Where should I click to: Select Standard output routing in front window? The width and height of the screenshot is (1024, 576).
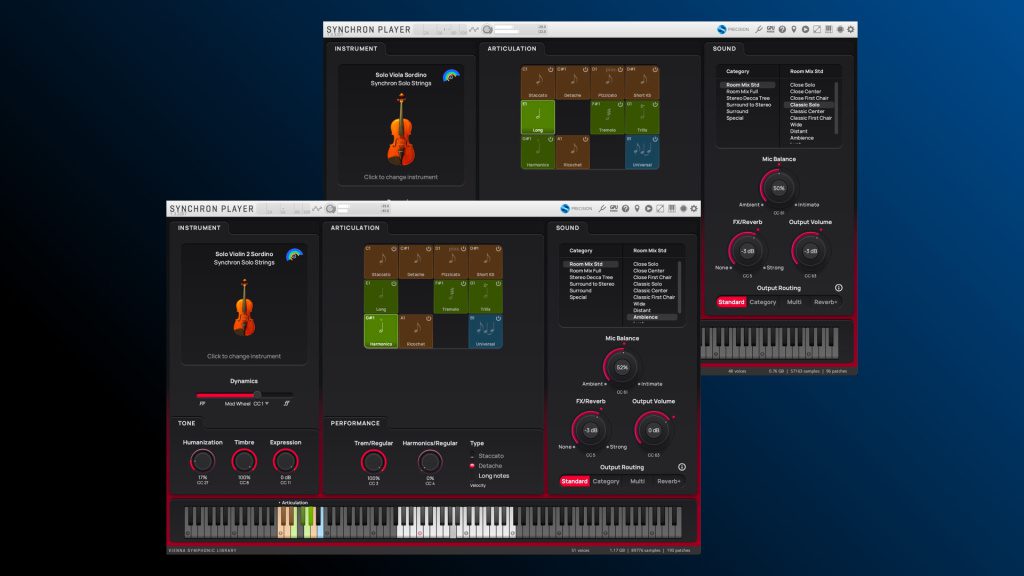coord(574,481)
